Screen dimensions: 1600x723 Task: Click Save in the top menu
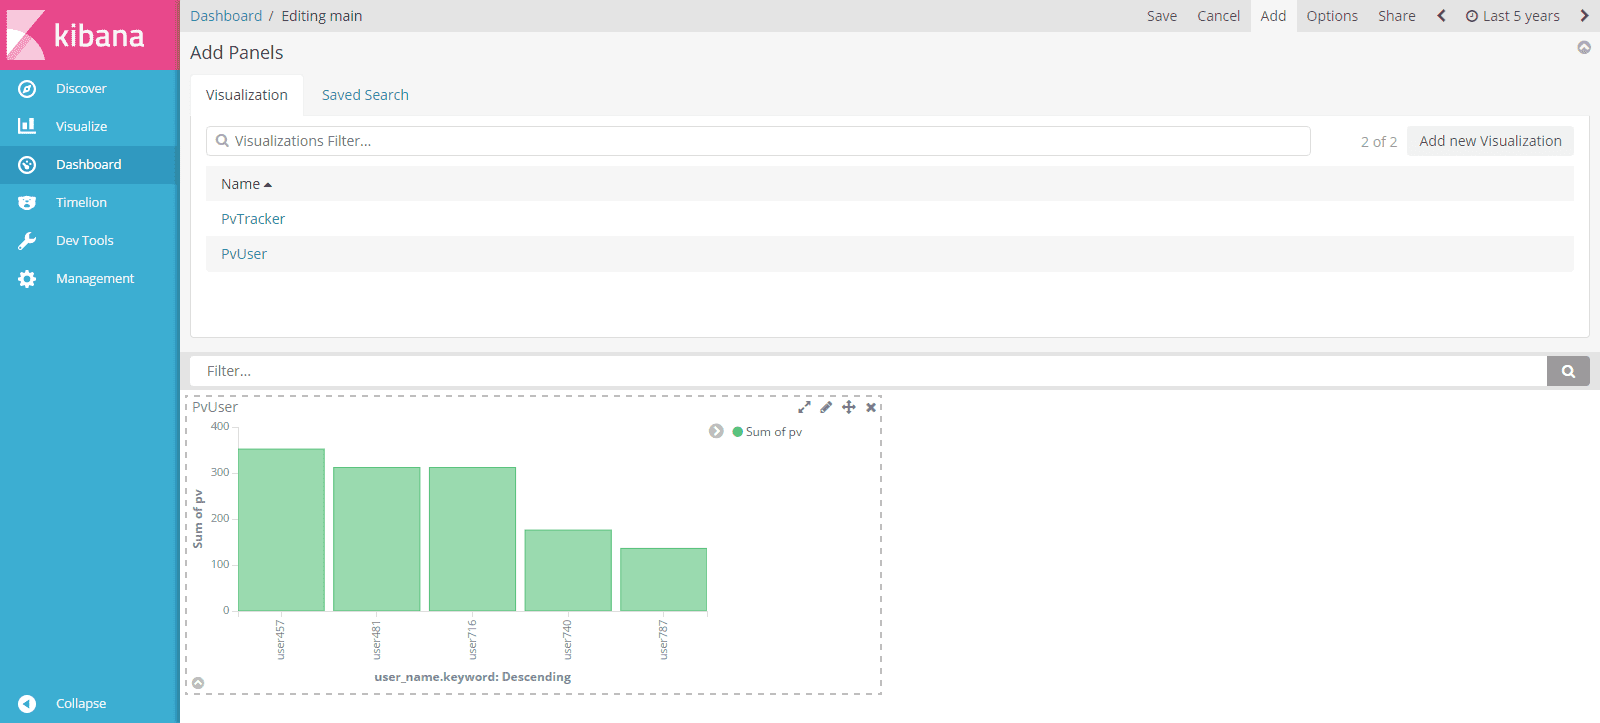click(x=1162, y=16)
